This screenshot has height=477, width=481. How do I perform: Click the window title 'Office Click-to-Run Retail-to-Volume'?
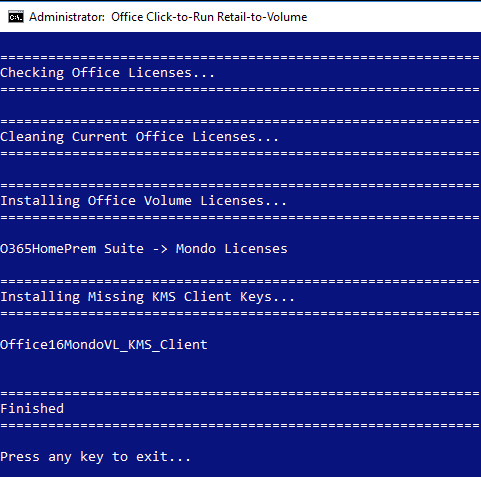209,17
